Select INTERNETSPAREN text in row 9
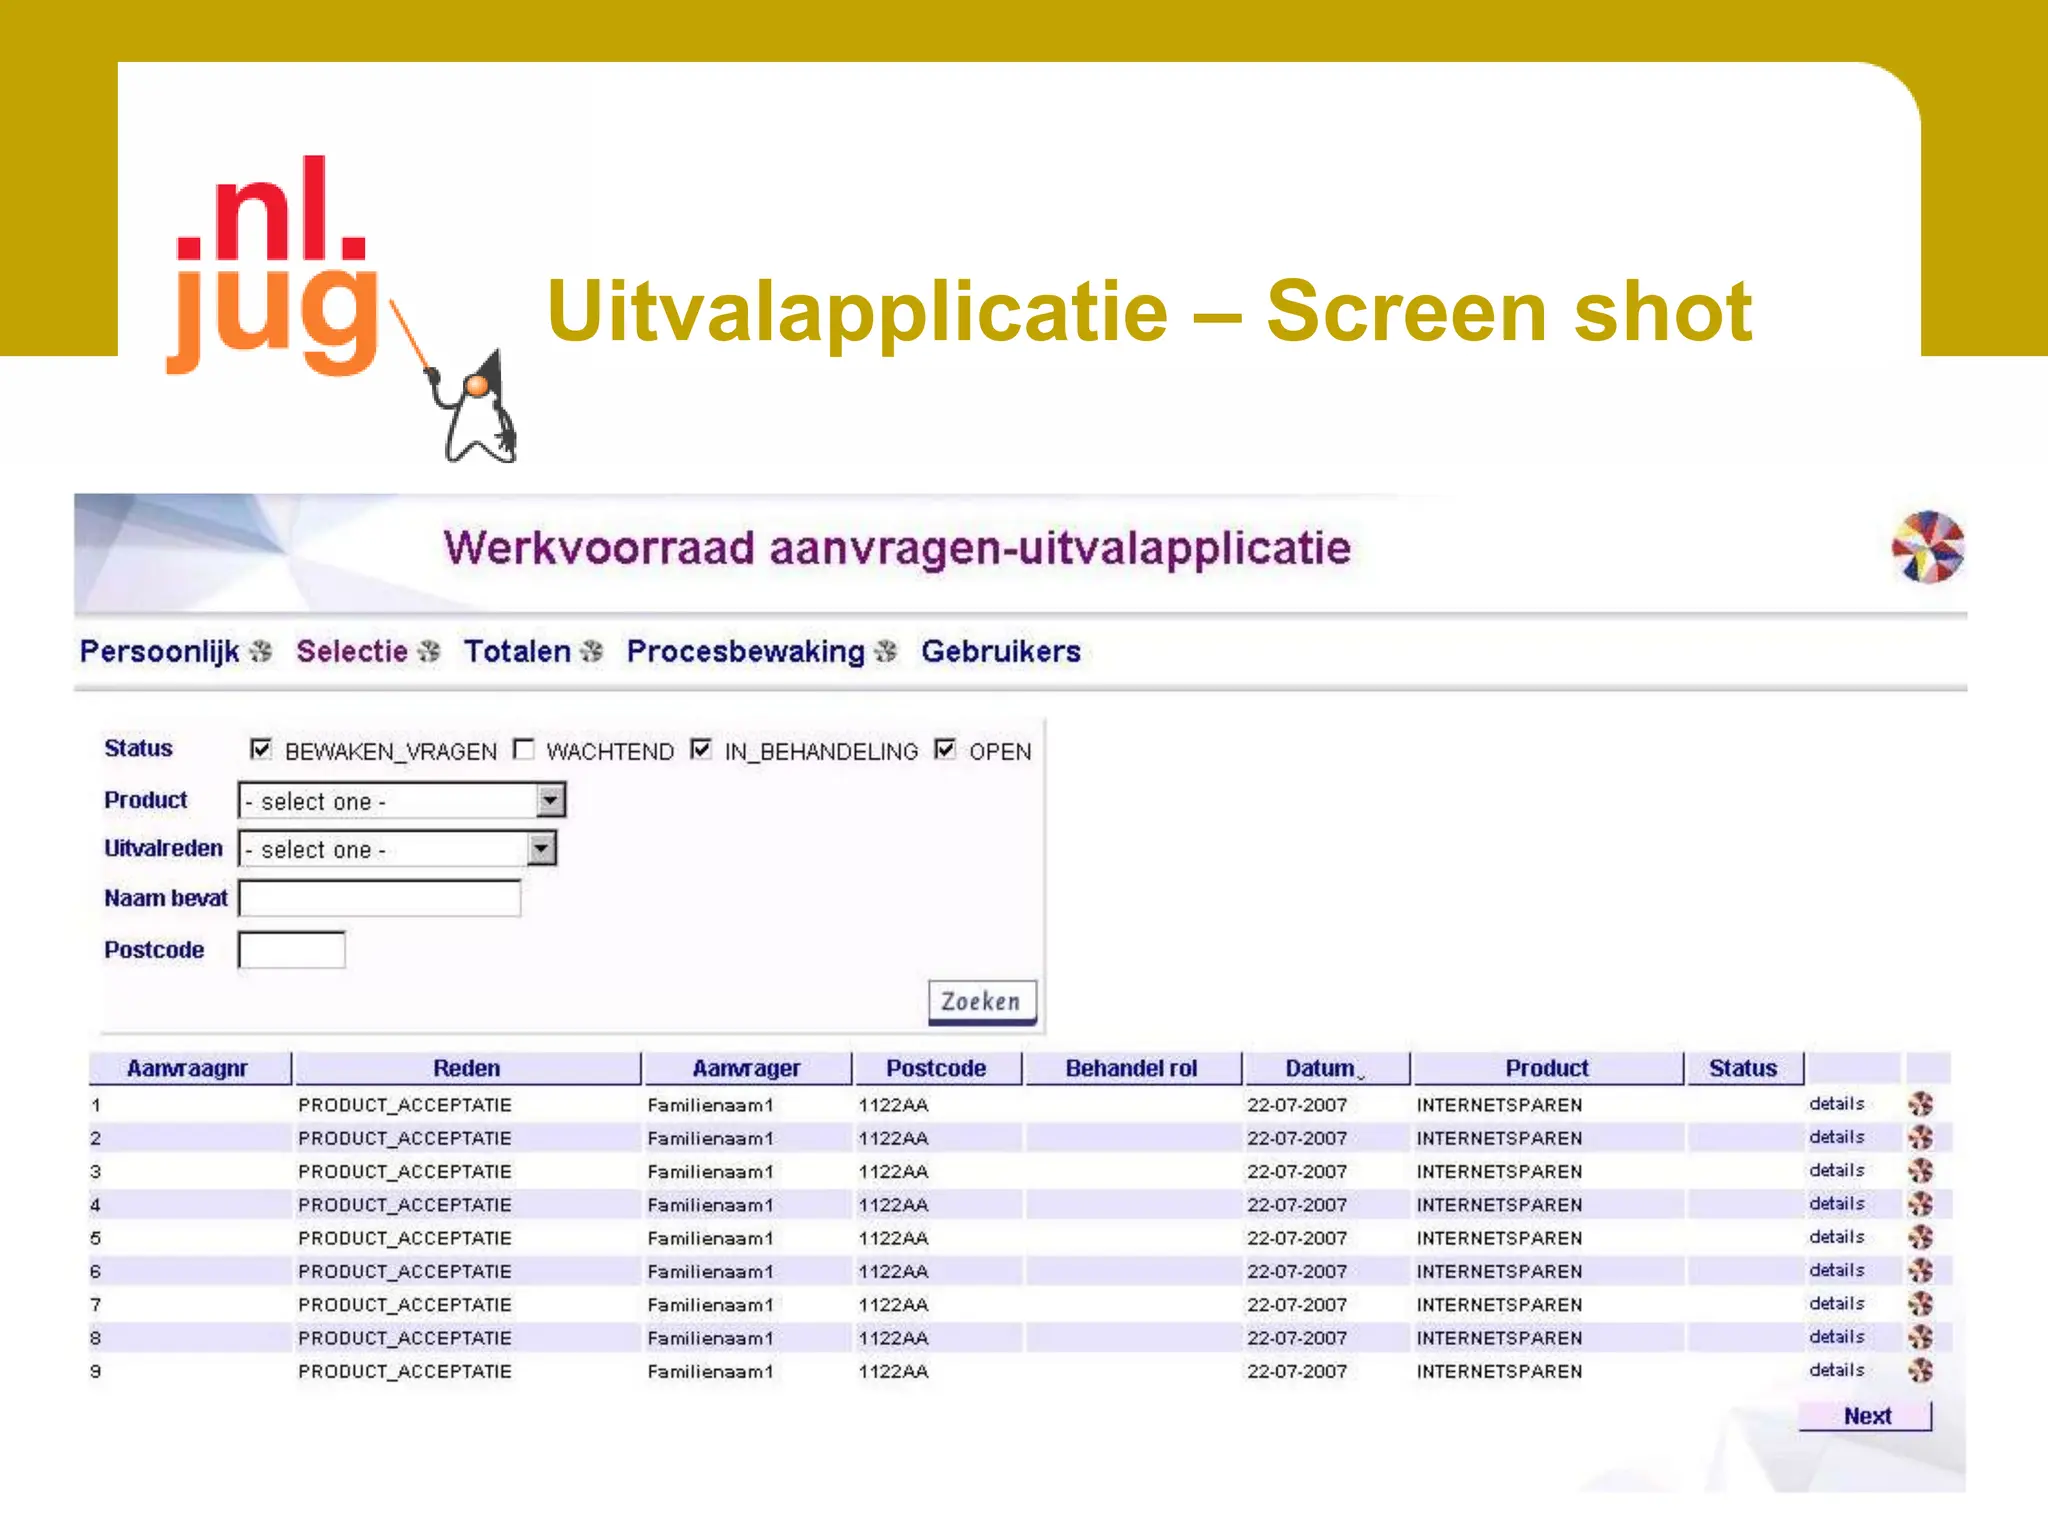This screenshot has height=1536, width=2048. point(1499,1371)
